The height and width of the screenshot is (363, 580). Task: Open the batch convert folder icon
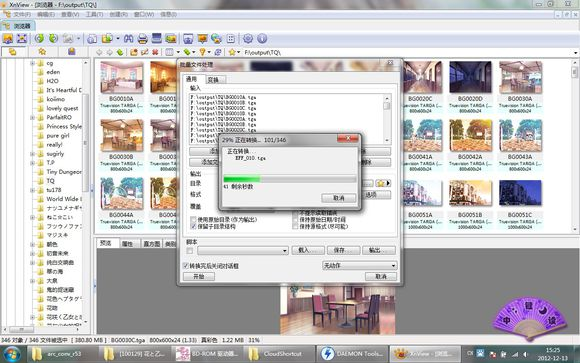click(107, 38)
